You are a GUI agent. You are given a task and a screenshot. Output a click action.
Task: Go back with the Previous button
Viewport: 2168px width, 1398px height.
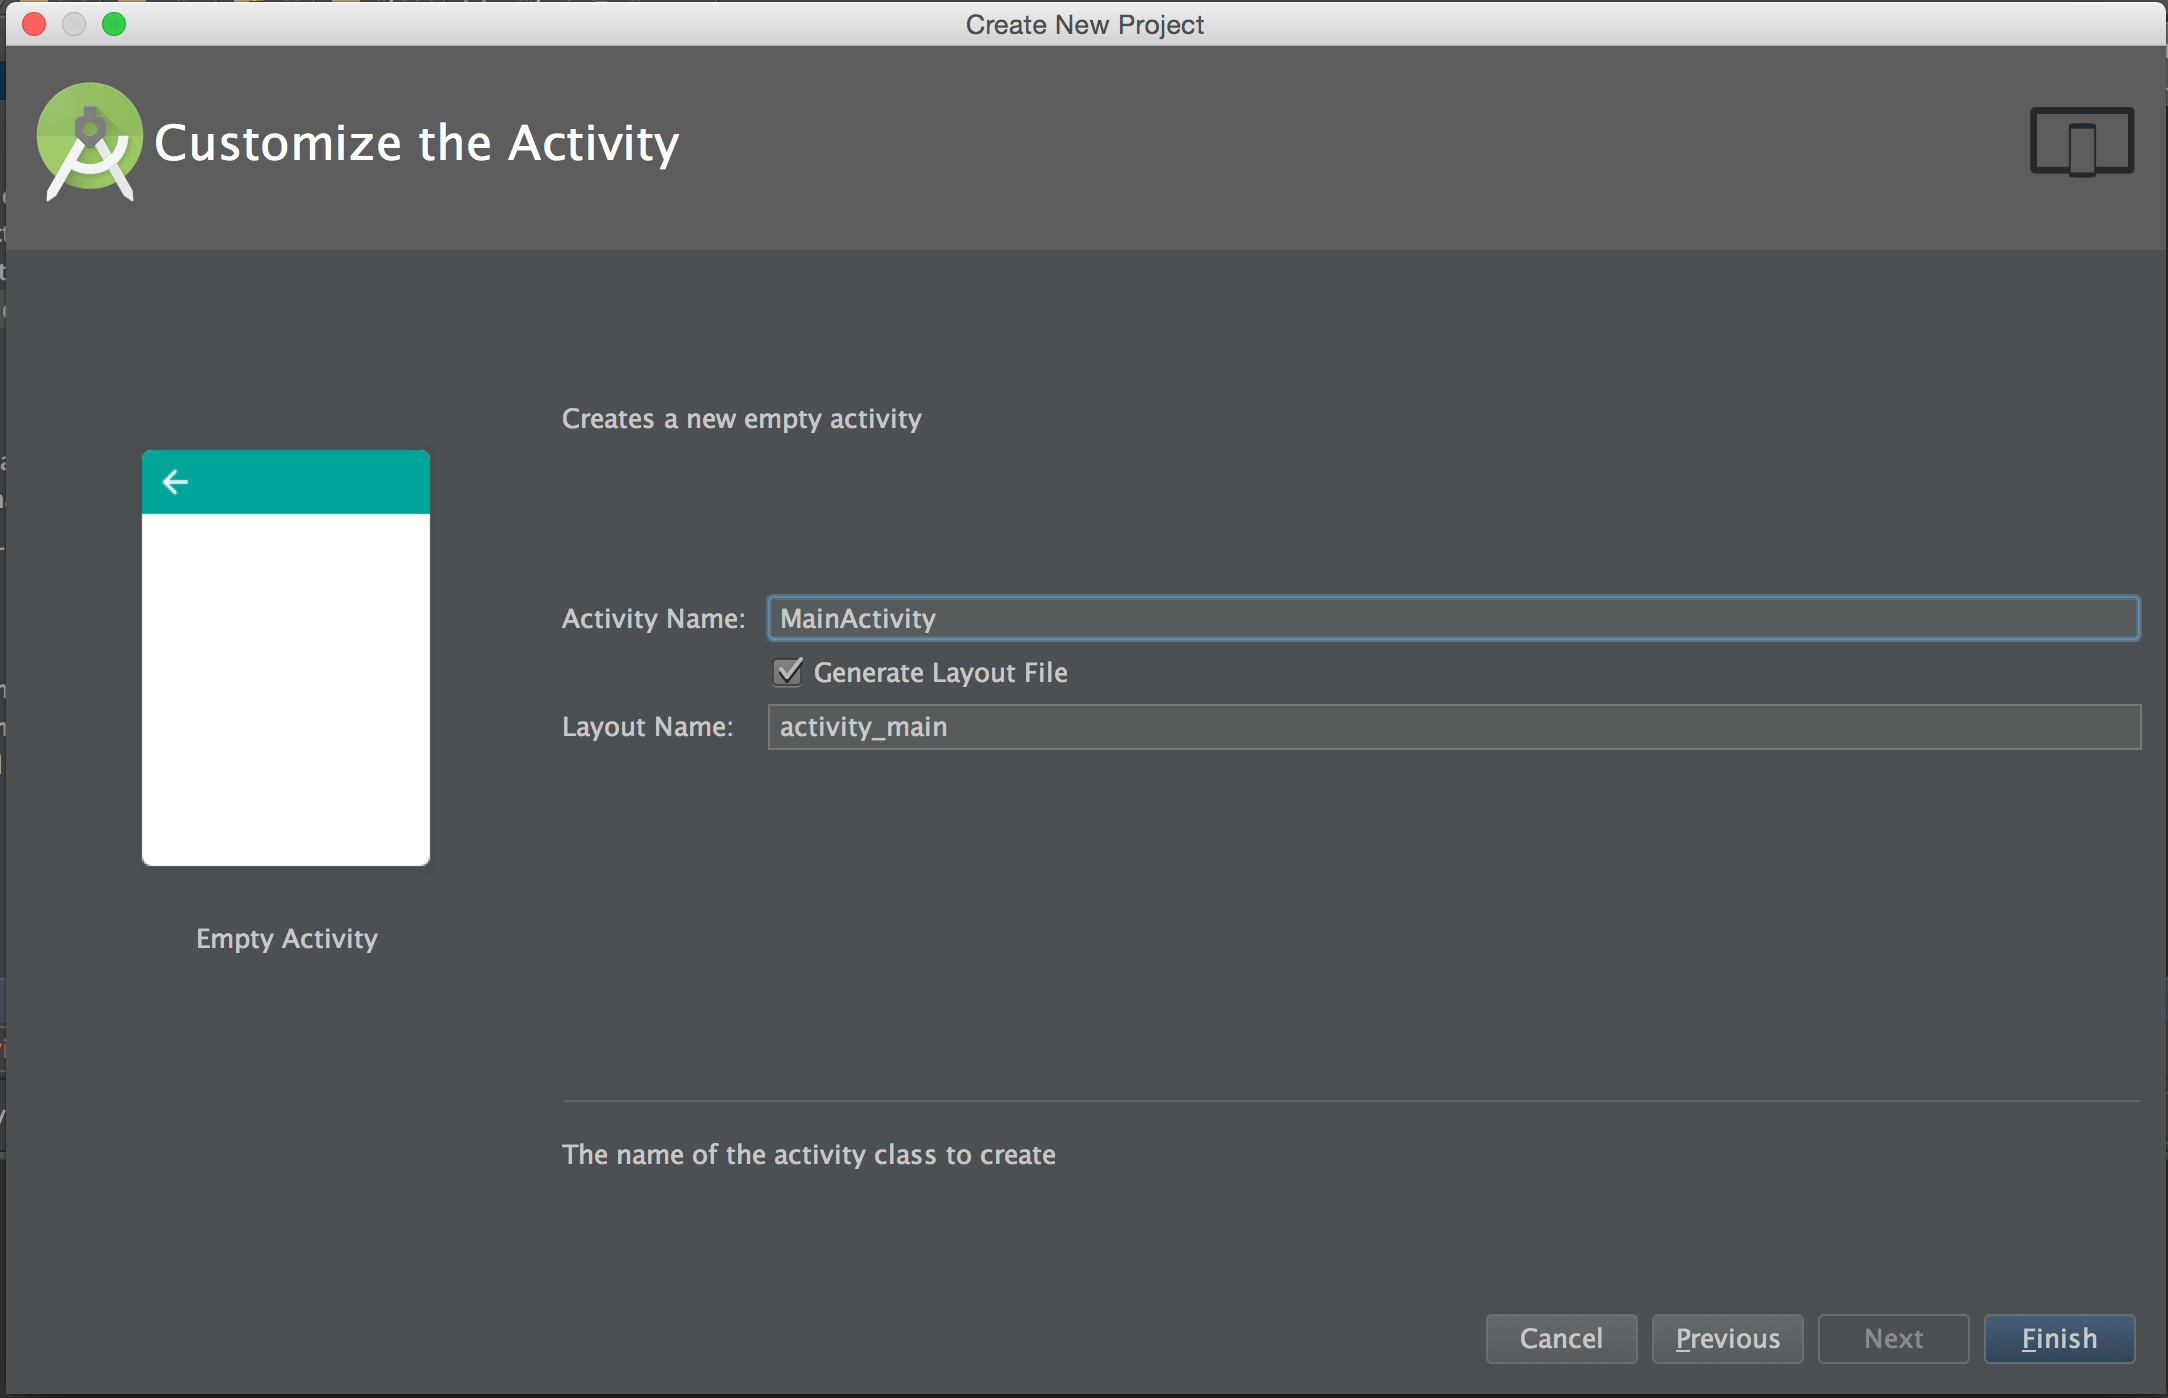1727,1338
